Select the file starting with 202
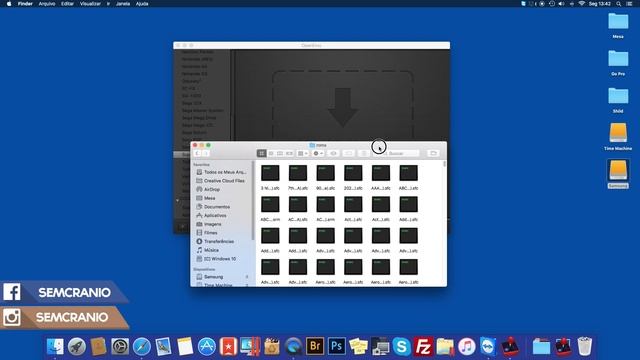Viewport: 640px width, 360px height. coord(353,178)
